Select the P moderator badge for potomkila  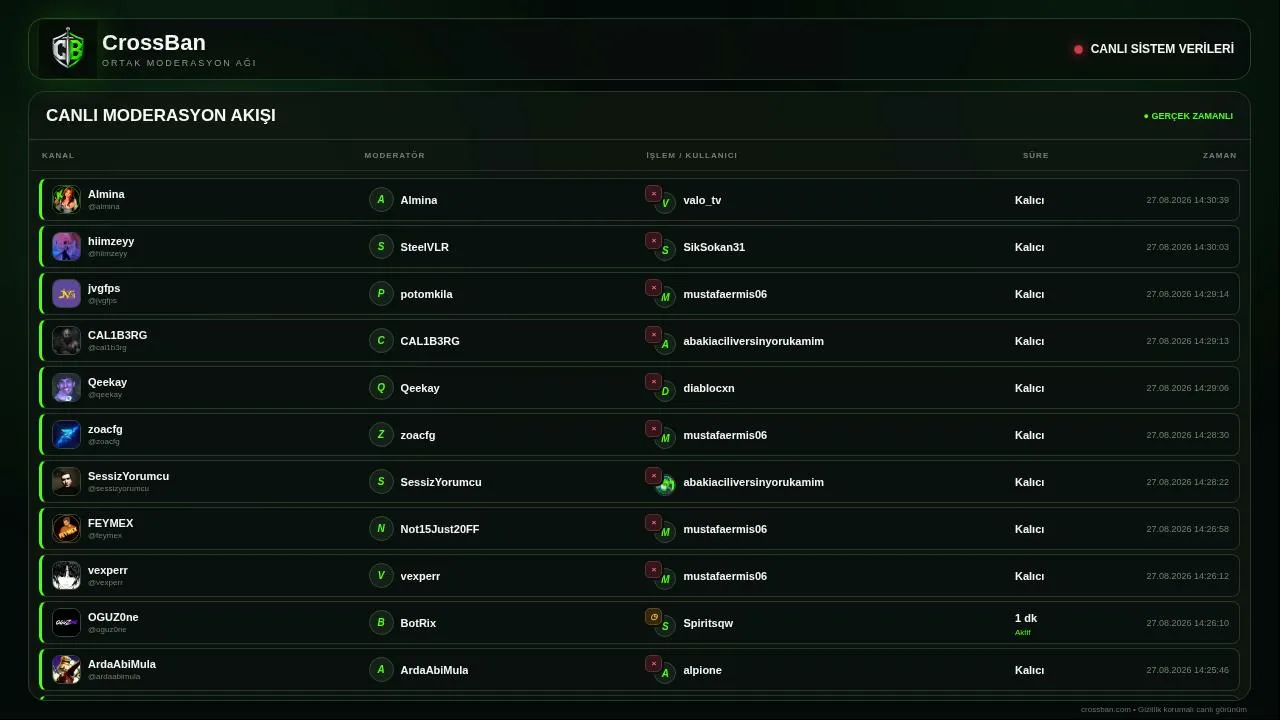pos(381,294)
